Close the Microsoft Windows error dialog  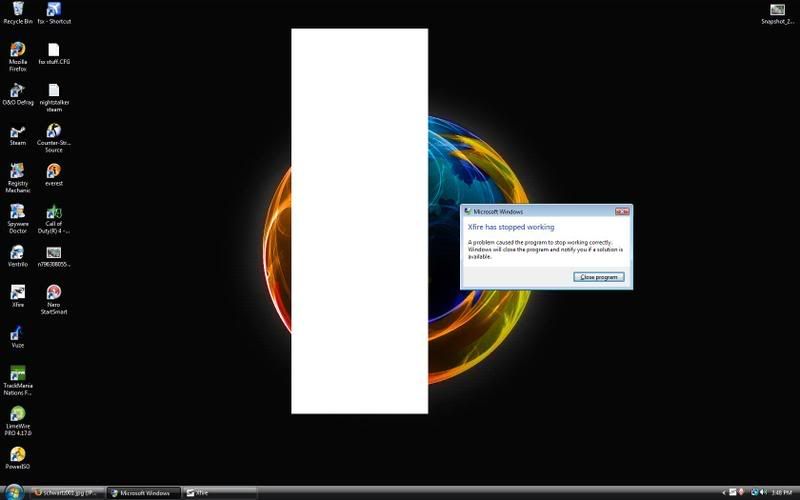click(x=622, y=211)
